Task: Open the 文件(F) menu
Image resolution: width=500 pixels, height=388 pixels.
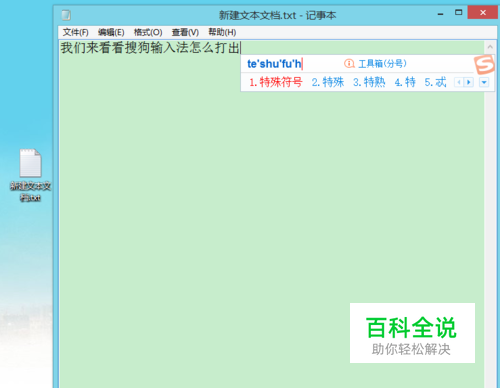Action: tap(76, 32)
